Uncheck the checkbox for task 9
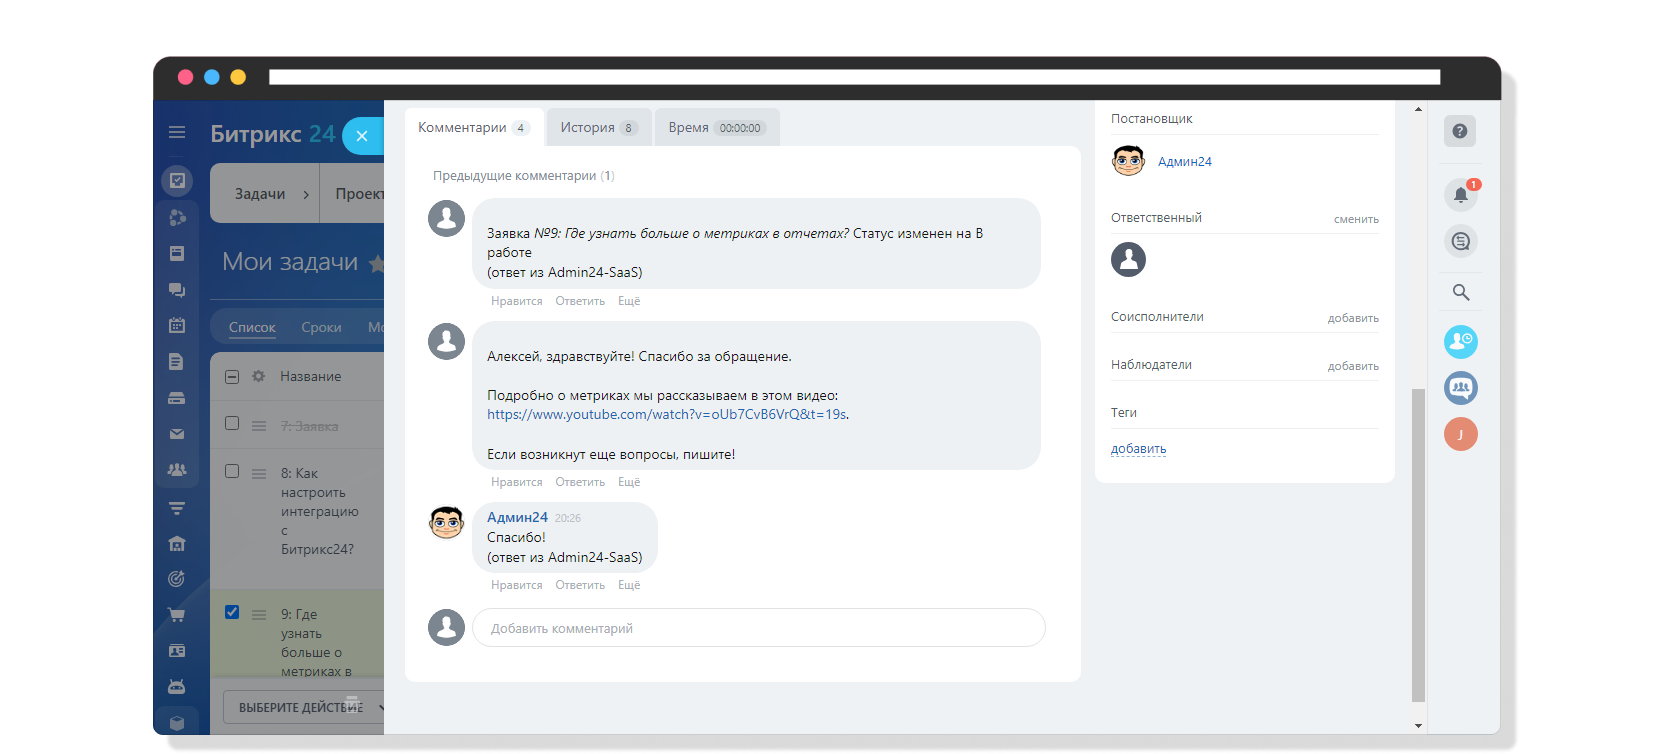The width and height of the screenshot is (1673, 754). [x=232, y=612]
